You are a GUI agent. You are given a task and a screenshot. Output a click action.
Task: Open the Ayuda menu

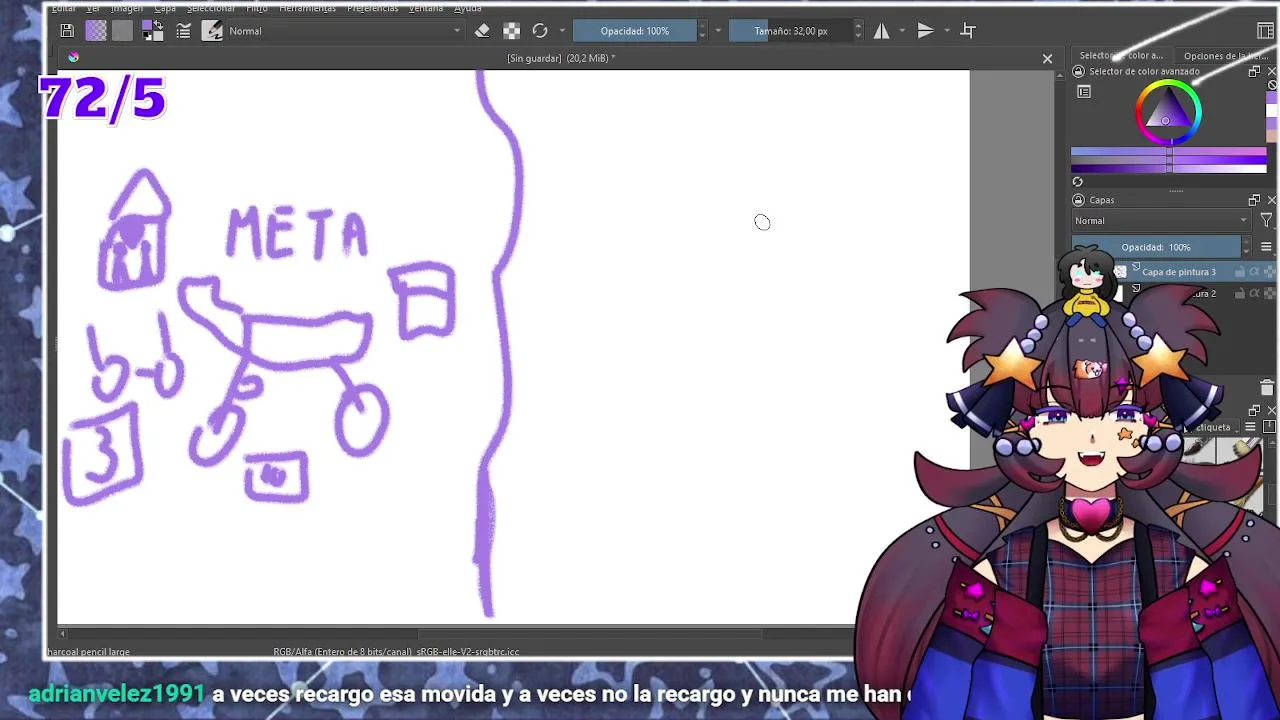coord(468,8)
